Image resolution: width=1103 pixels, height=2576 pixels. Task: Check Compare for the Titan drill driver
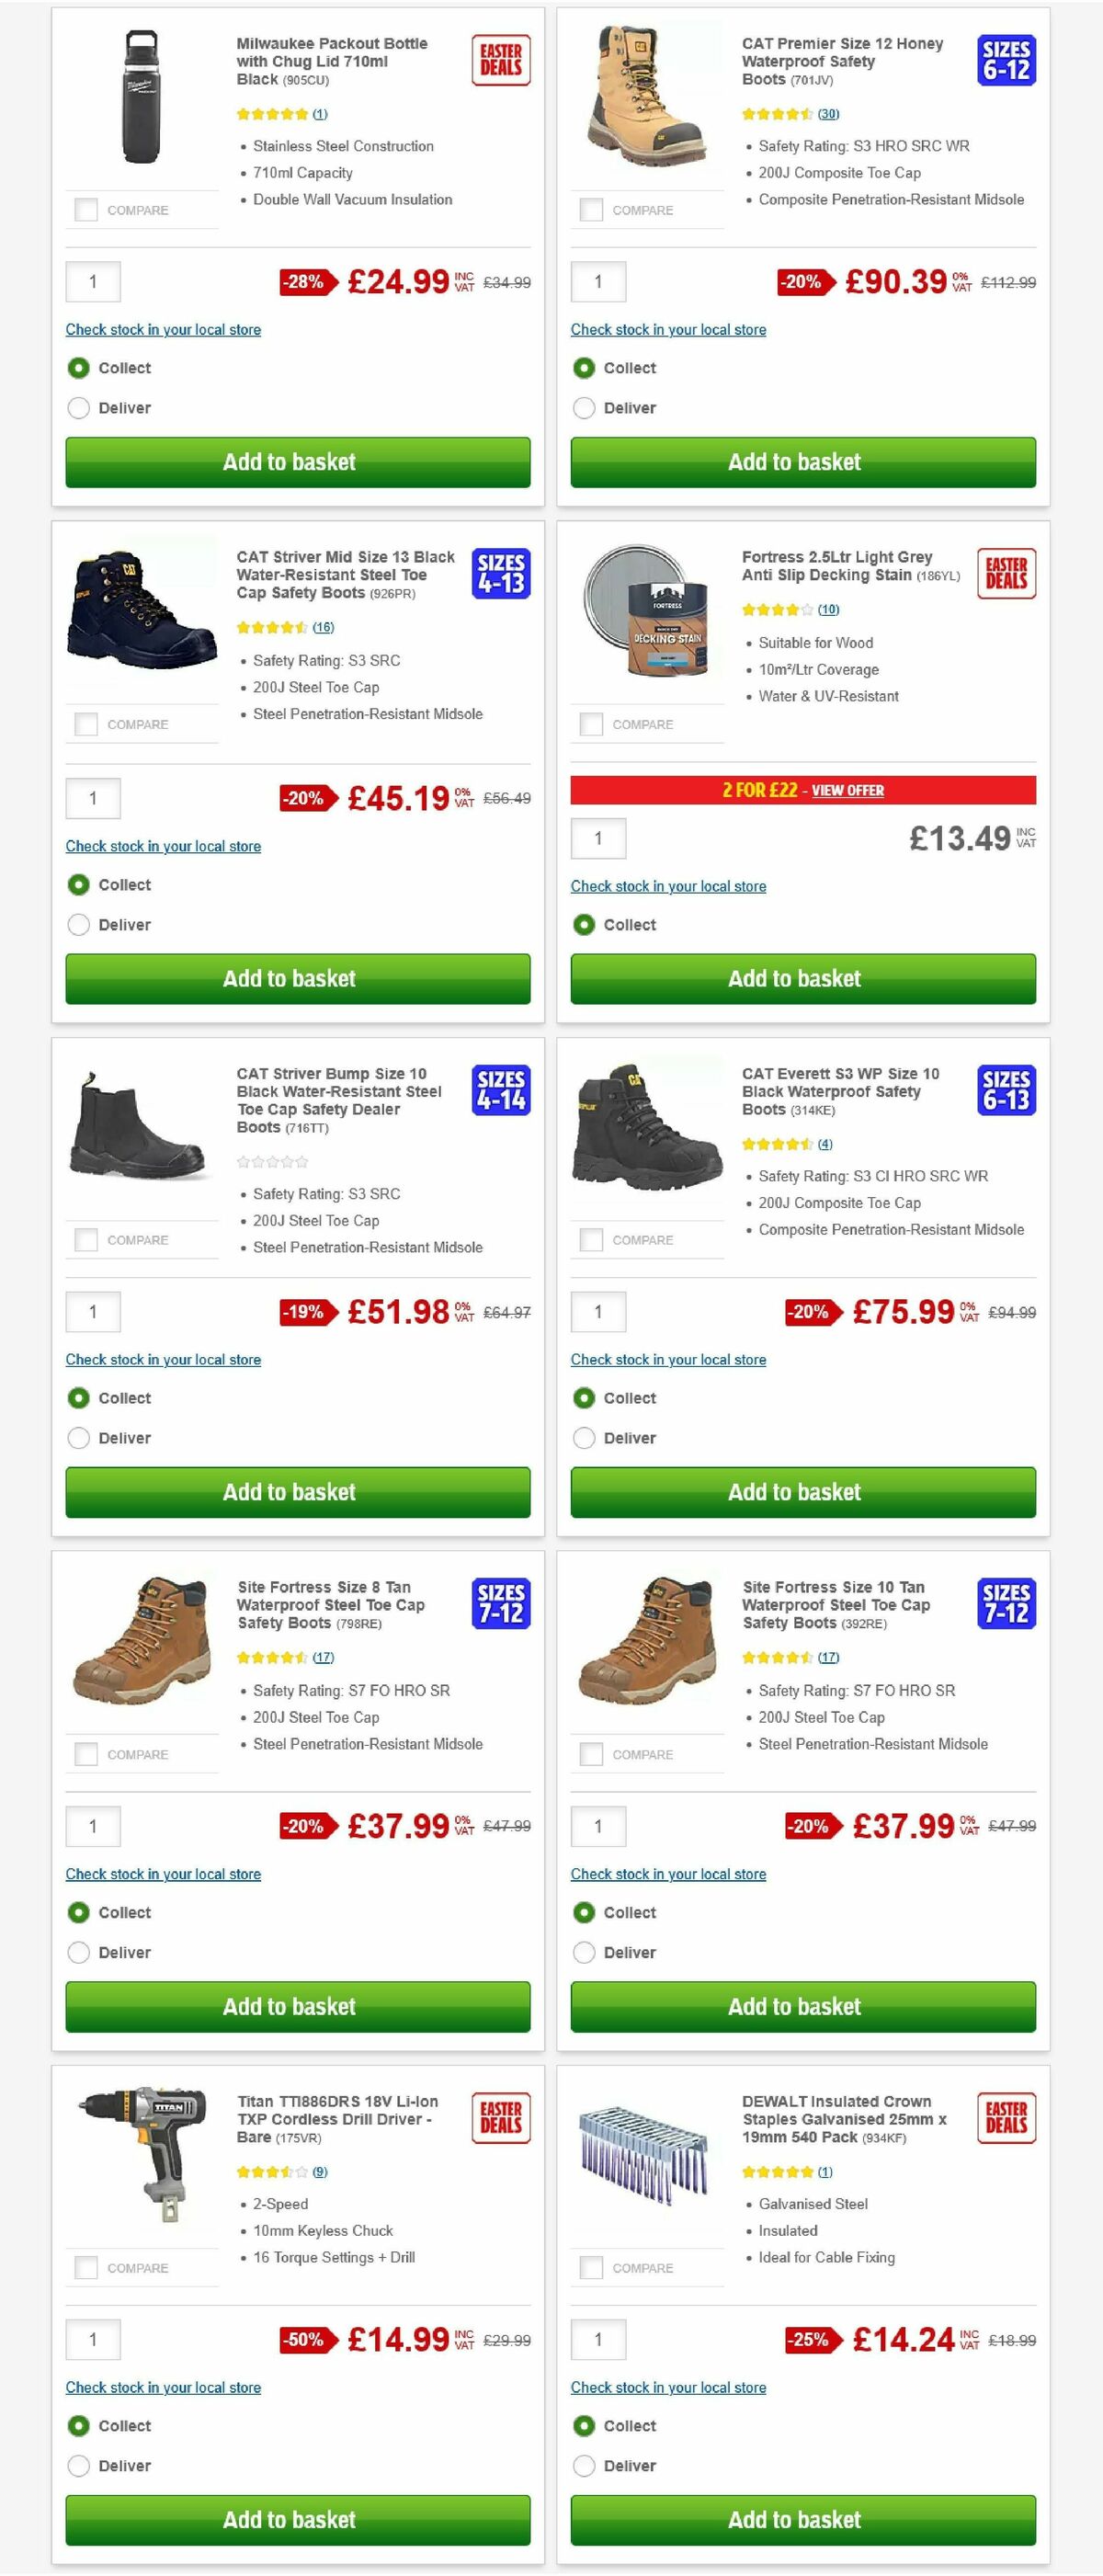point(82,2266)
